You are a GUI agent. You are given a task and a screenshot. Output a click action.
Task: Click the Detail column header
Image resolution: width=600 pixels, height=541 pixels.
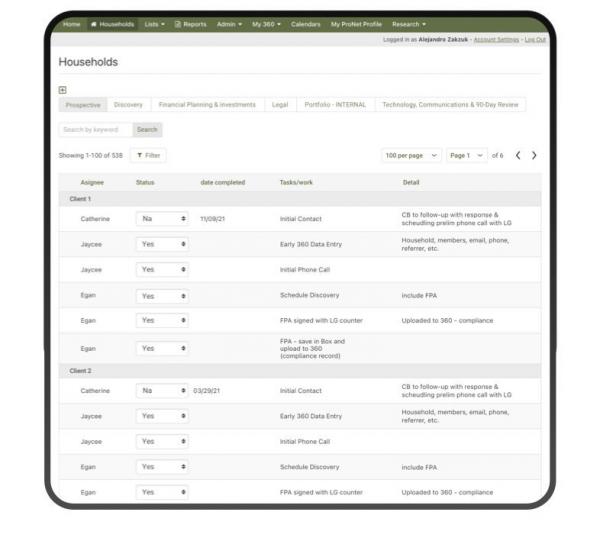point(411,183)
